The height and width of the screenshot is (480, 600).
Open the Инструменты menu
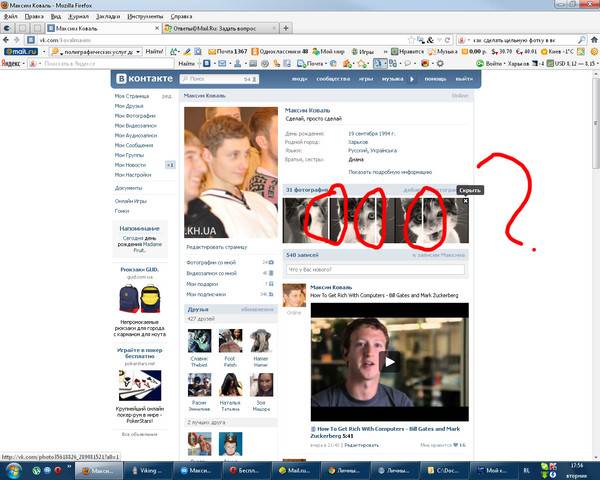pos(145,16)
